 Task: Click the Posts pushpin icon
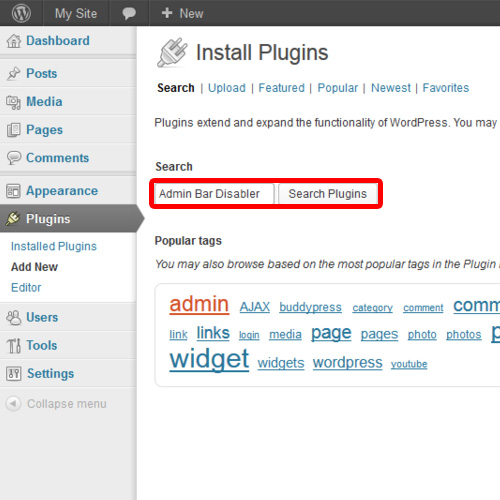pos(14,73)
